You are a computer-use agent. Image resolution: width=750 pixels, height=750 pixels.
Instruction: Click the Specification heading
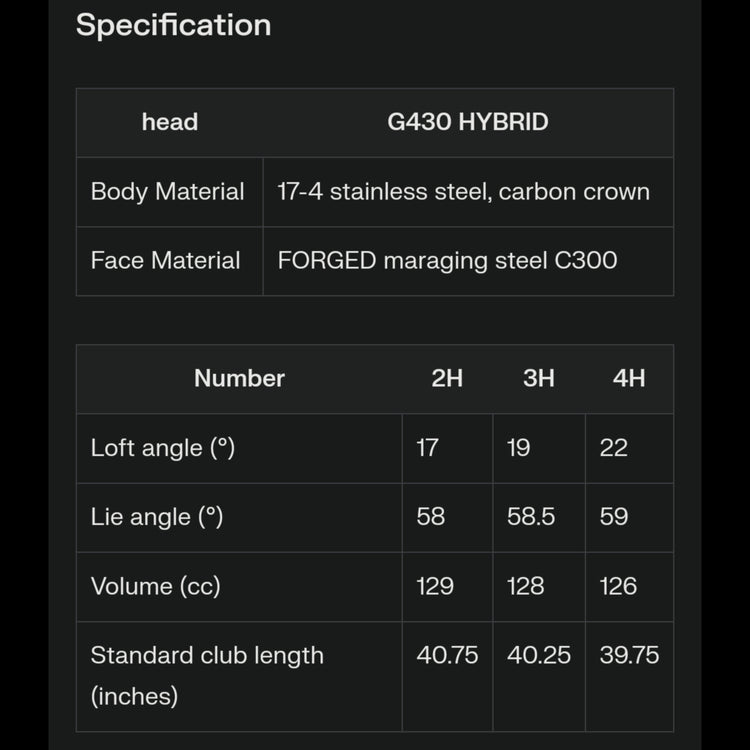pos(173,25)
